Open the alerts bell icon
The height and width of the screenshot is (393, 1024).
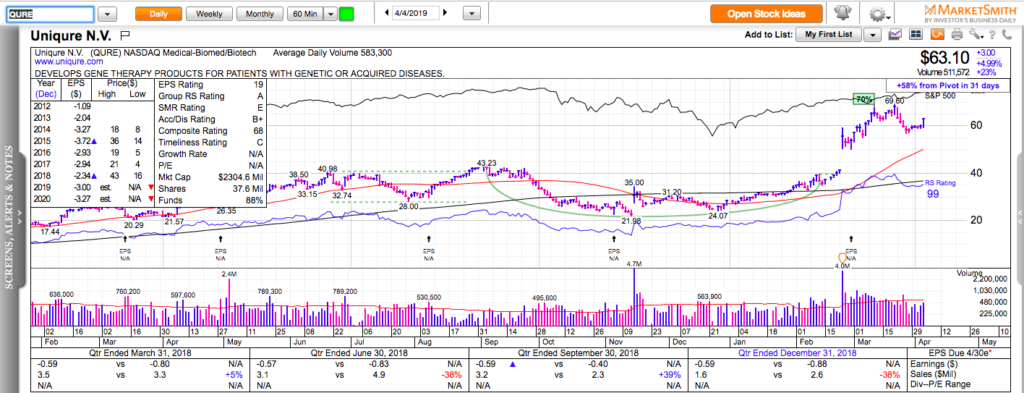tap(842, 13)
